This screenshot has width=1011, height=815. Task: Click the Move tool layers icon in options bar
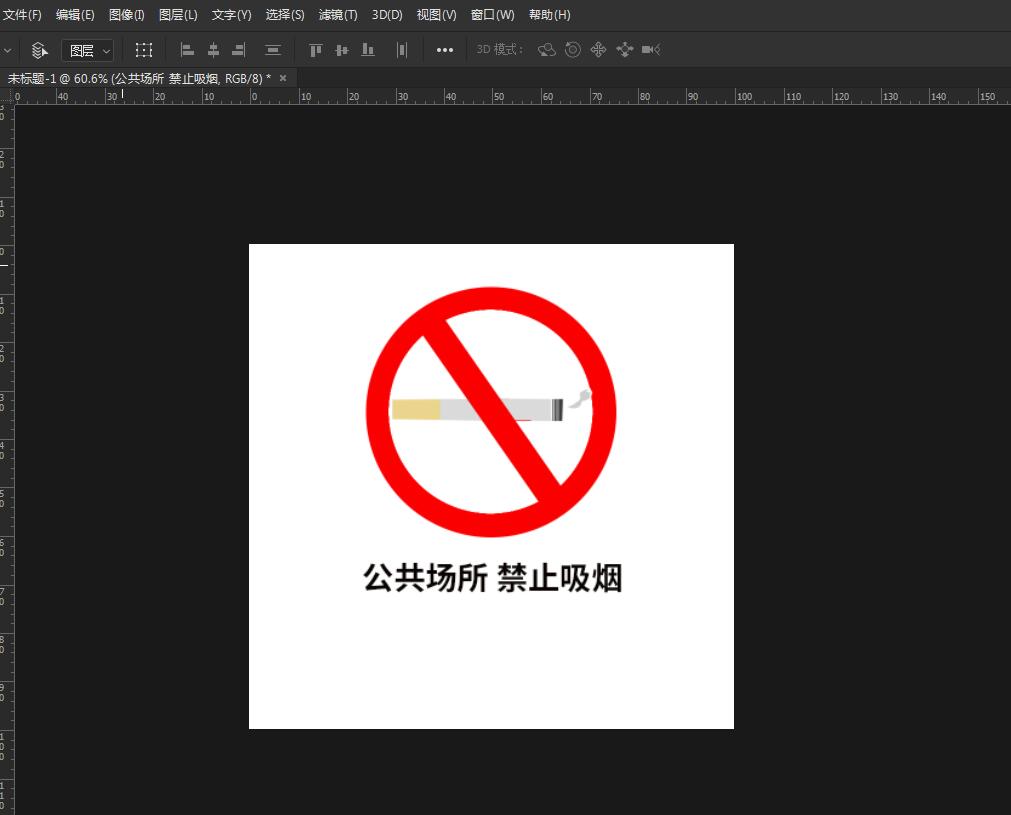(39, 49)
